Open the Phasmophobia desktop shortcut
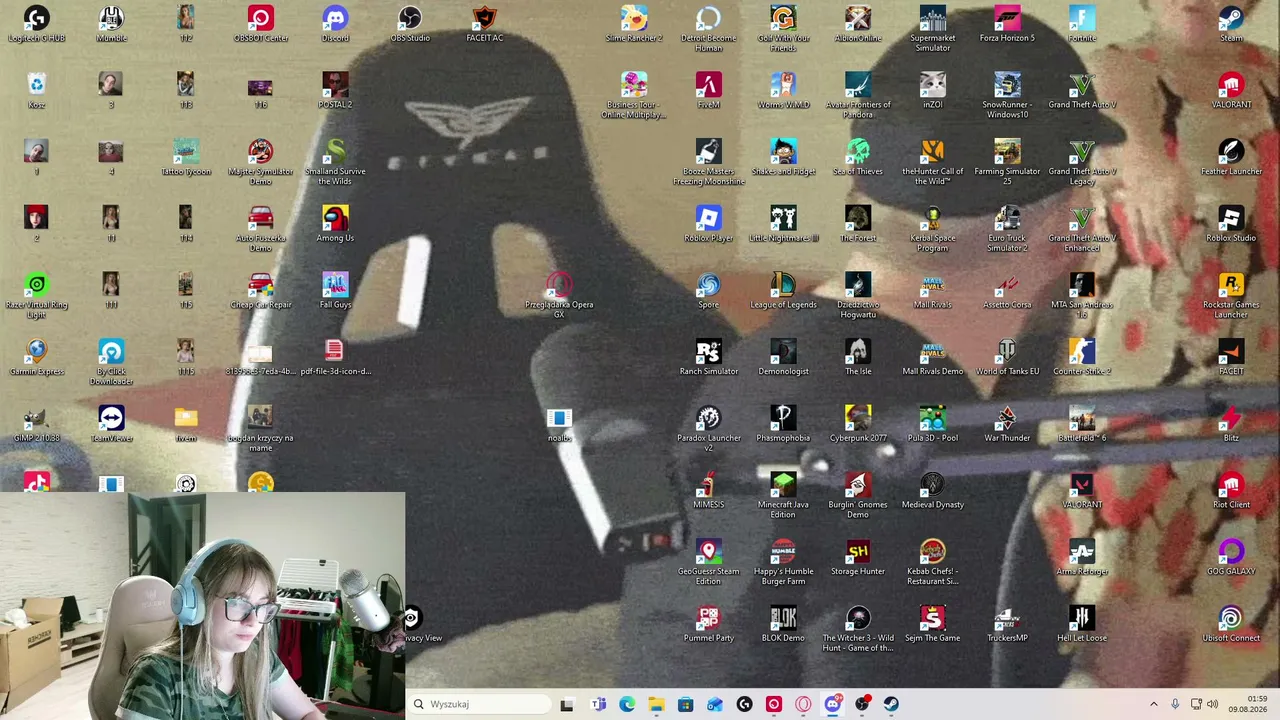The image size is (1280, 720). 783,425
